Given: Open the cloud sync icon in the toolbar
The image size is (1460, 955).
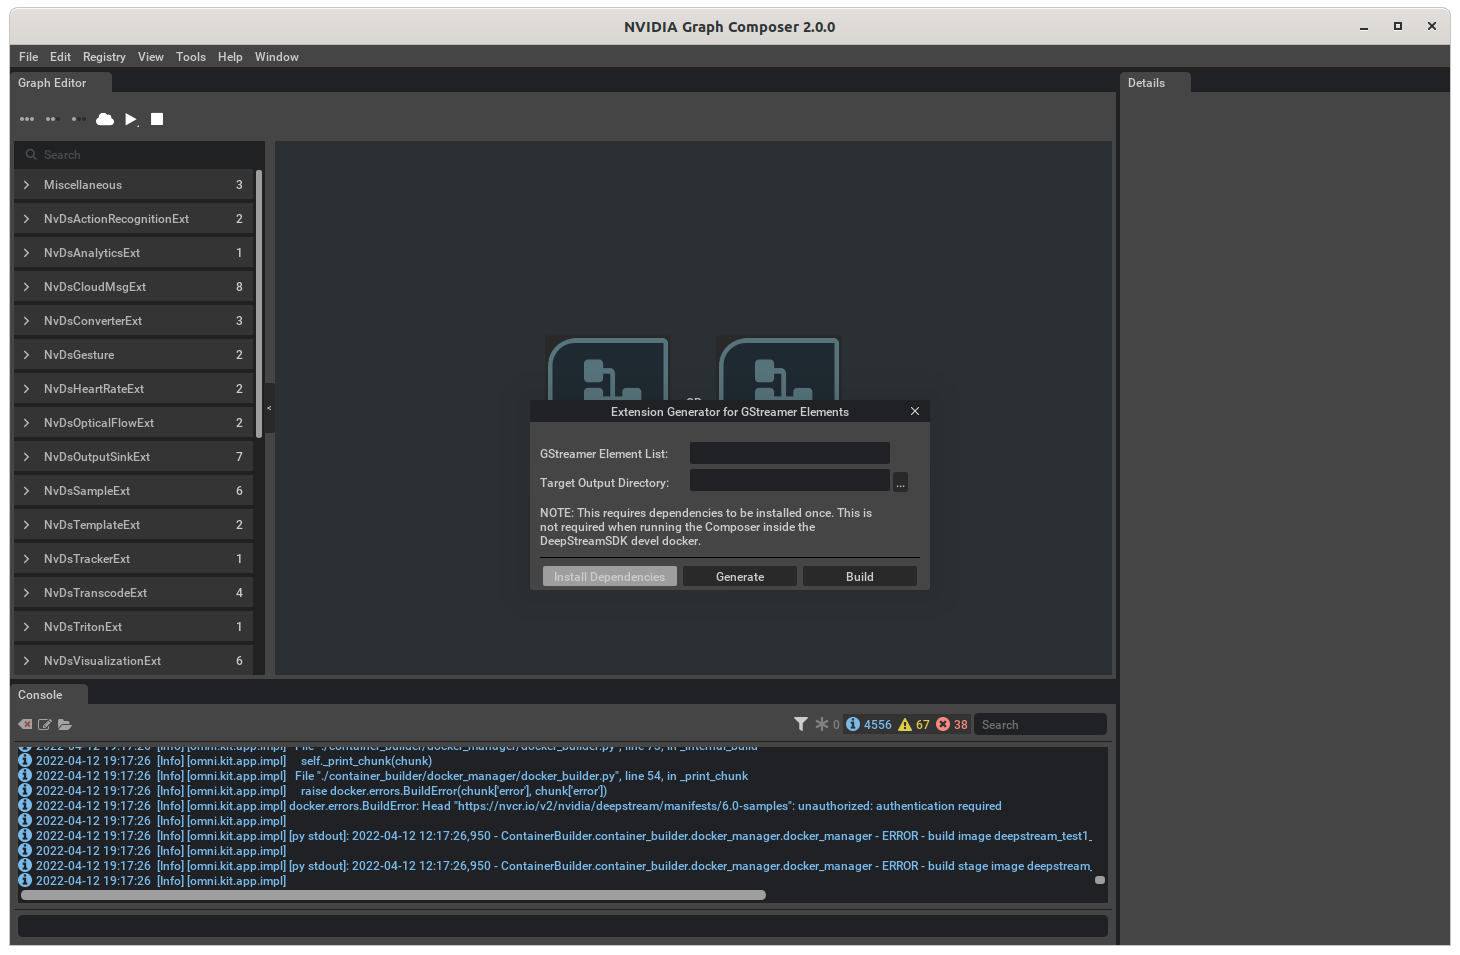Looking at the screenshot, I should (x=105, y=119).
